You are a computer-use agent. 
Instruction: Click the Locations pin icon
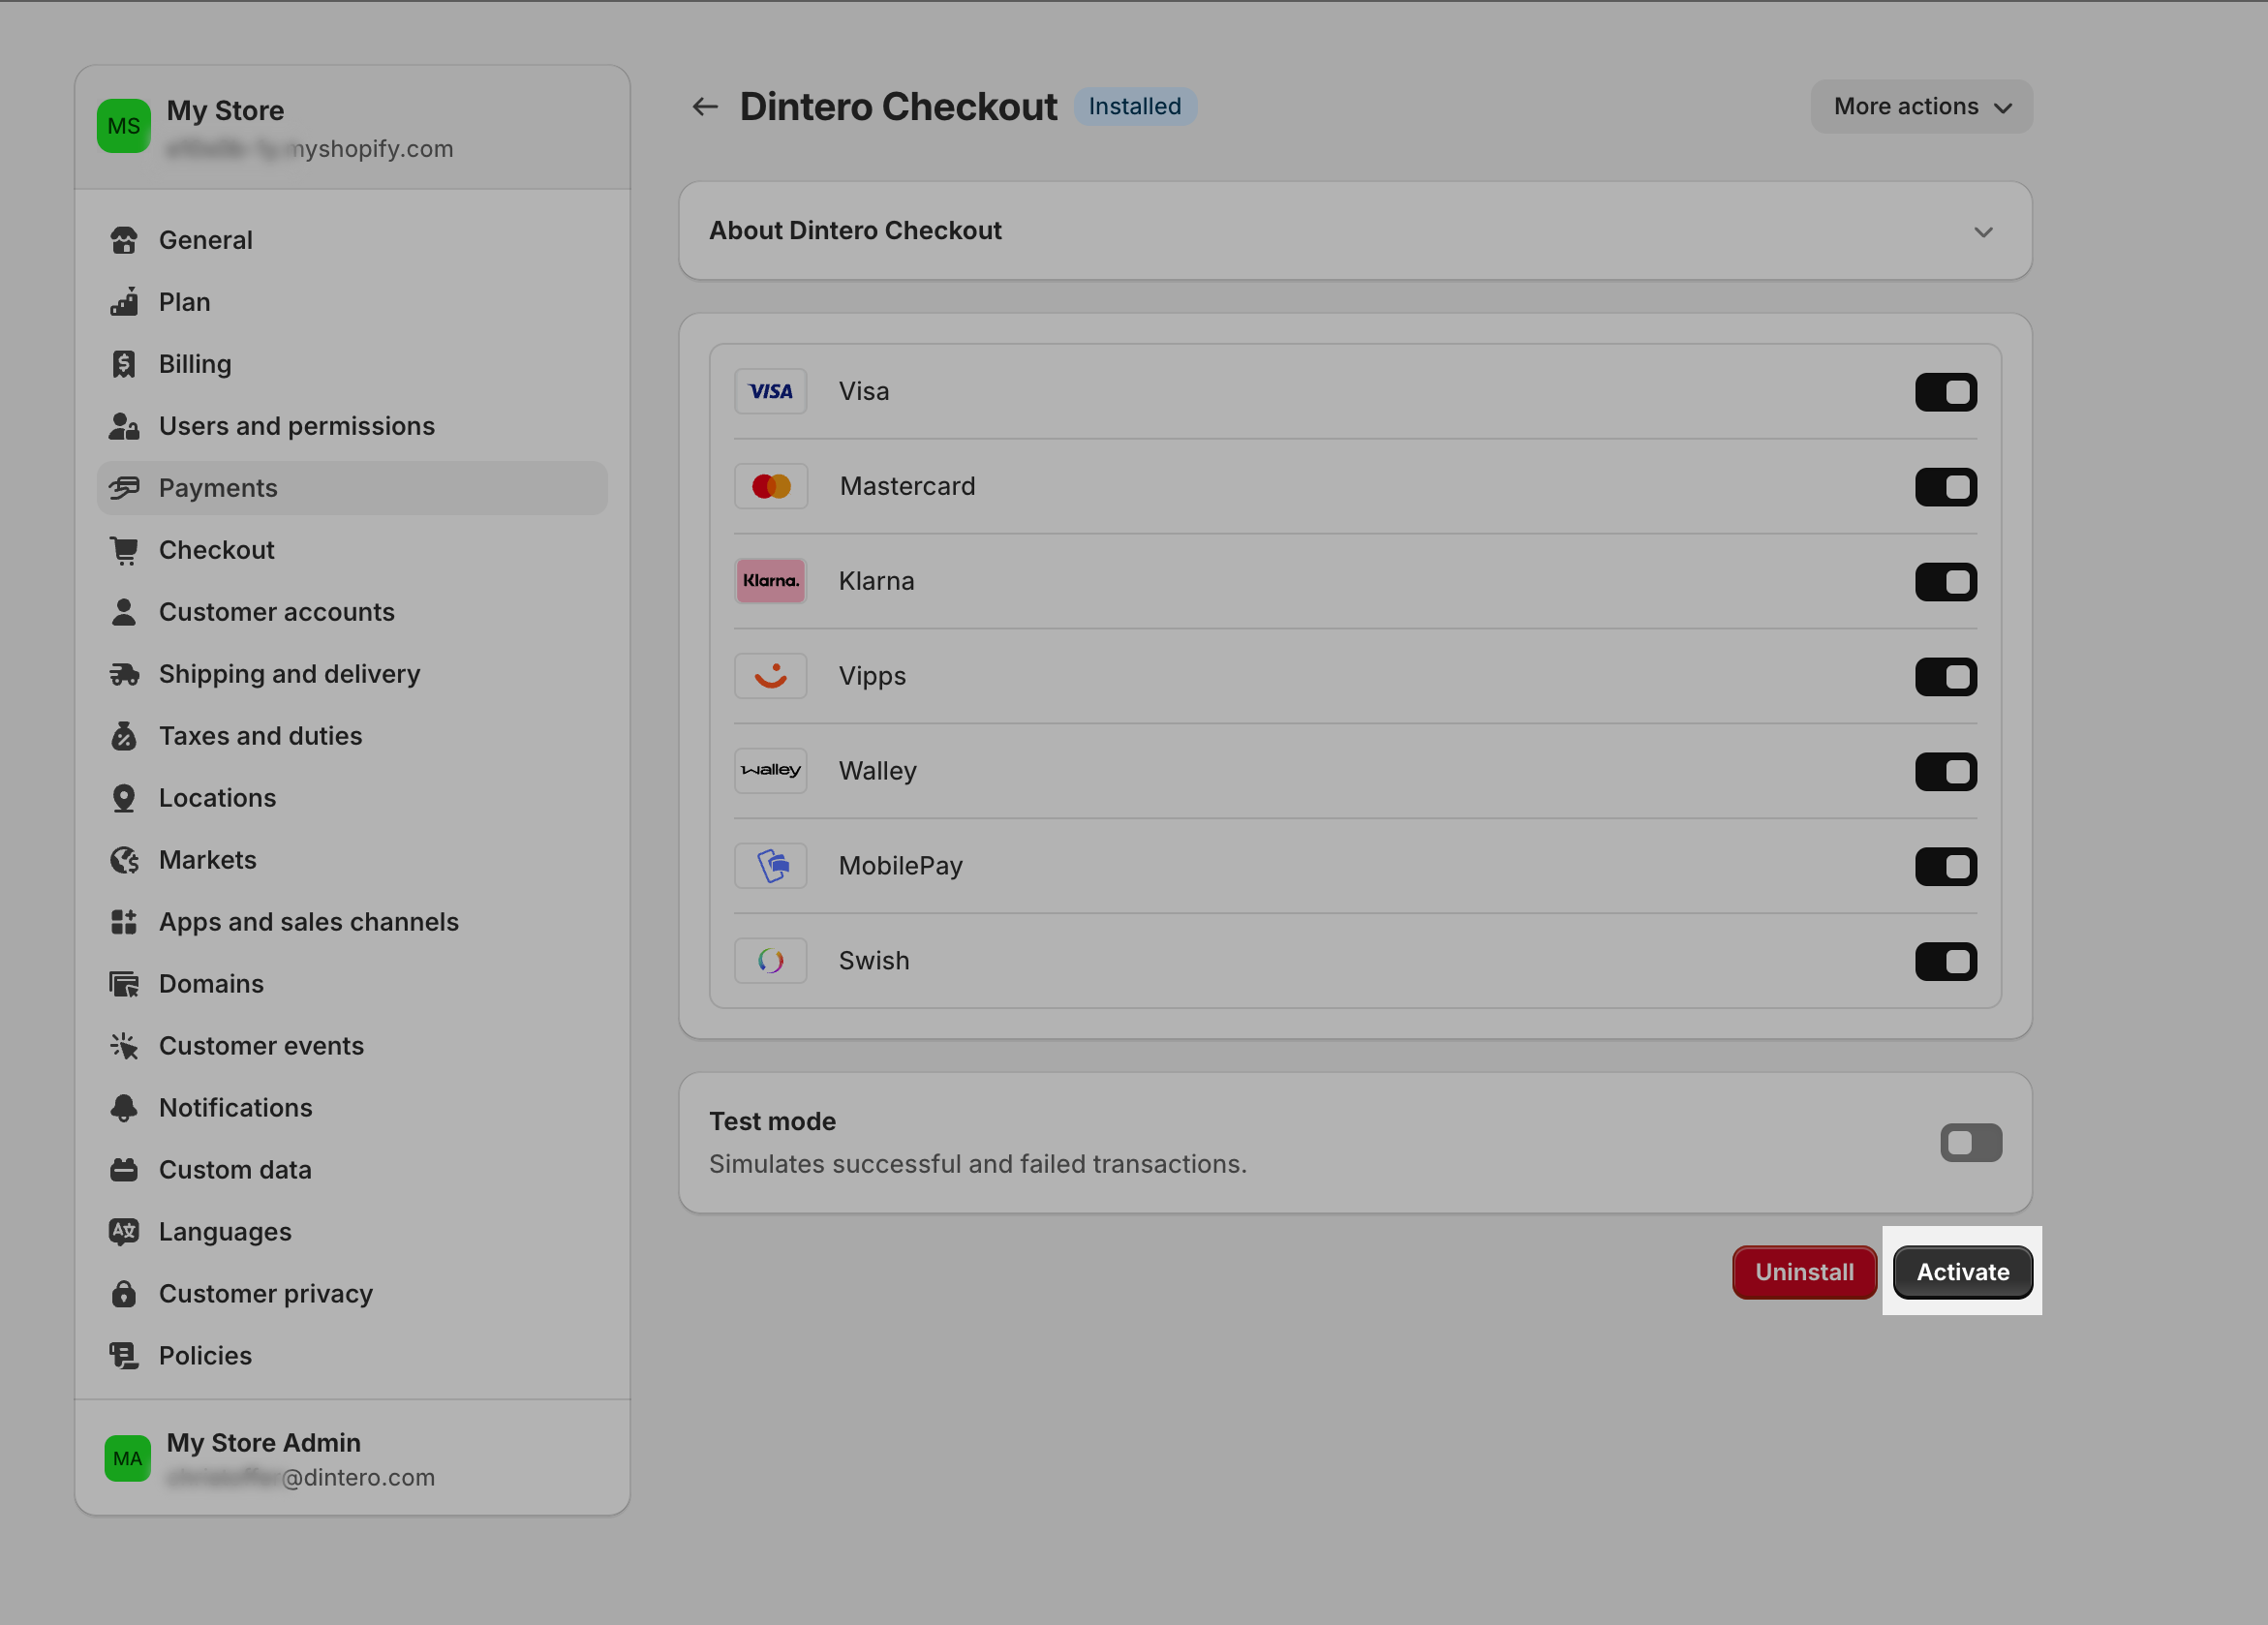pyautogui.click(x=124, y=798)
